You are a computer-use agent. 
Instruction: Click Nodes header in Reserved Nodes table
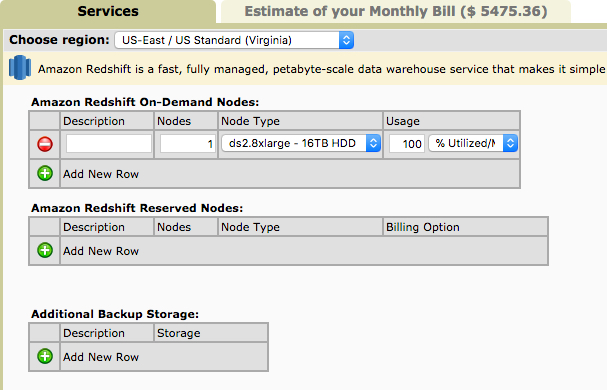coord(174,227)
